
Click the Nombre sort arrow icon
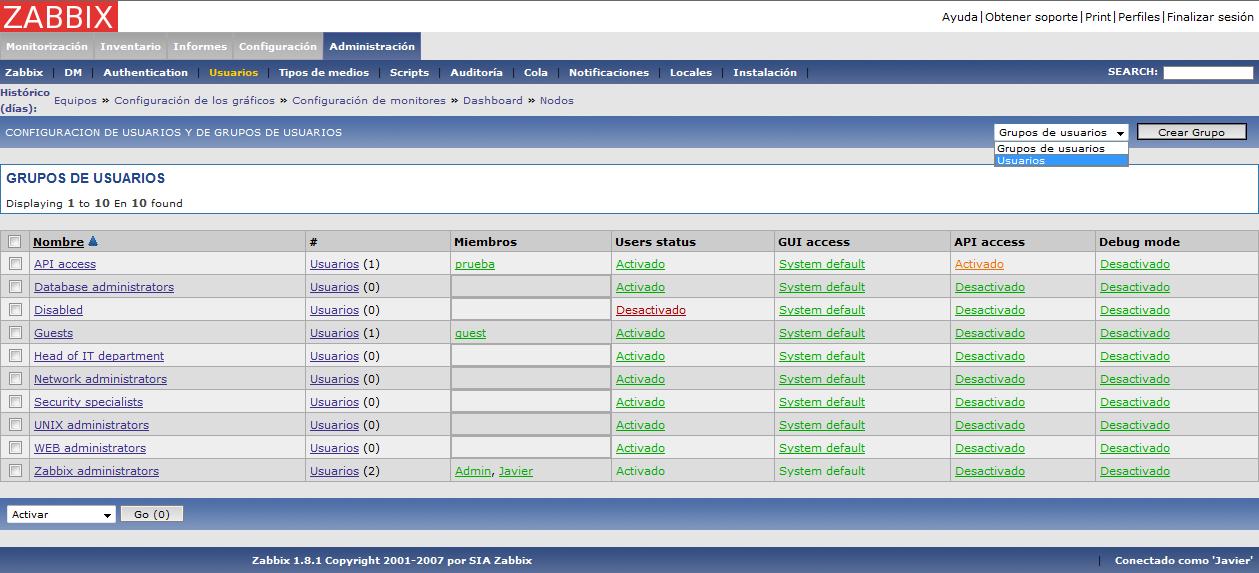(x=93, y=241)
